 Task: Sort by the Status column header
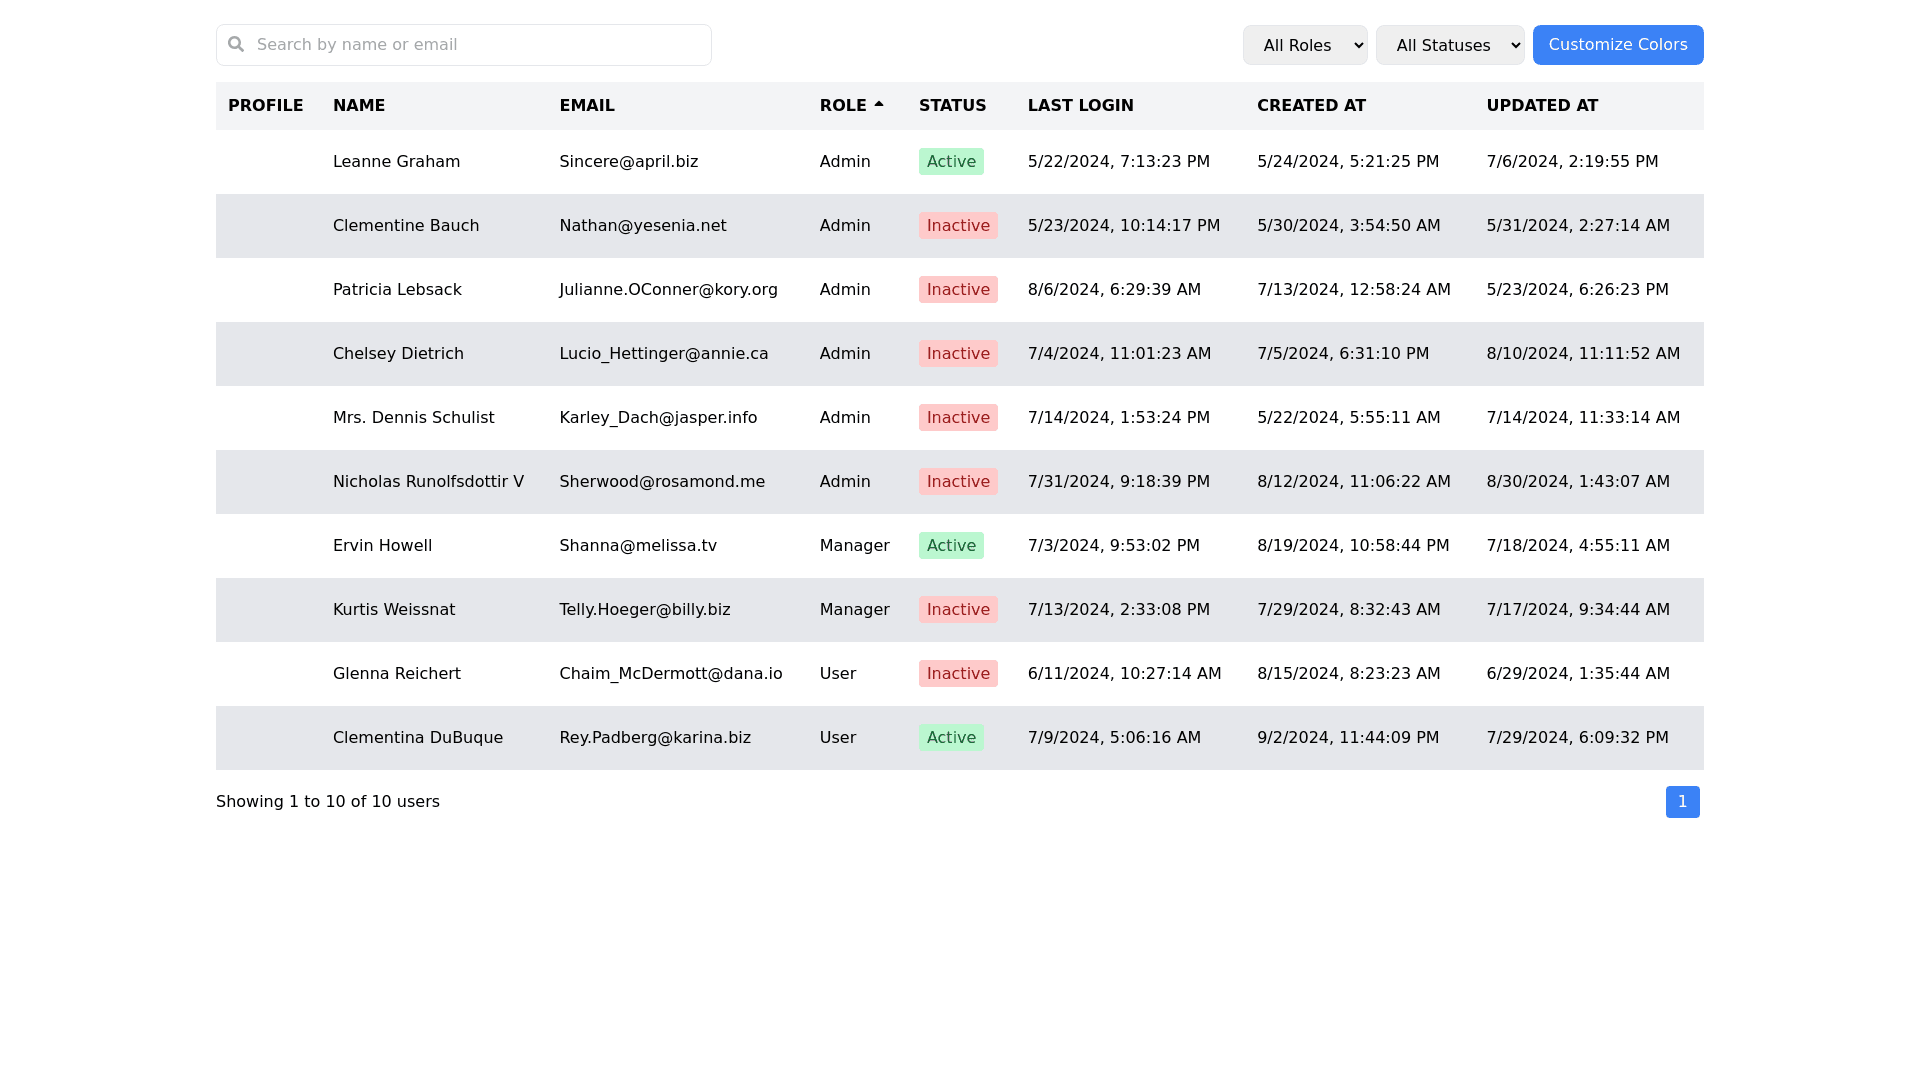click(952, 106)
